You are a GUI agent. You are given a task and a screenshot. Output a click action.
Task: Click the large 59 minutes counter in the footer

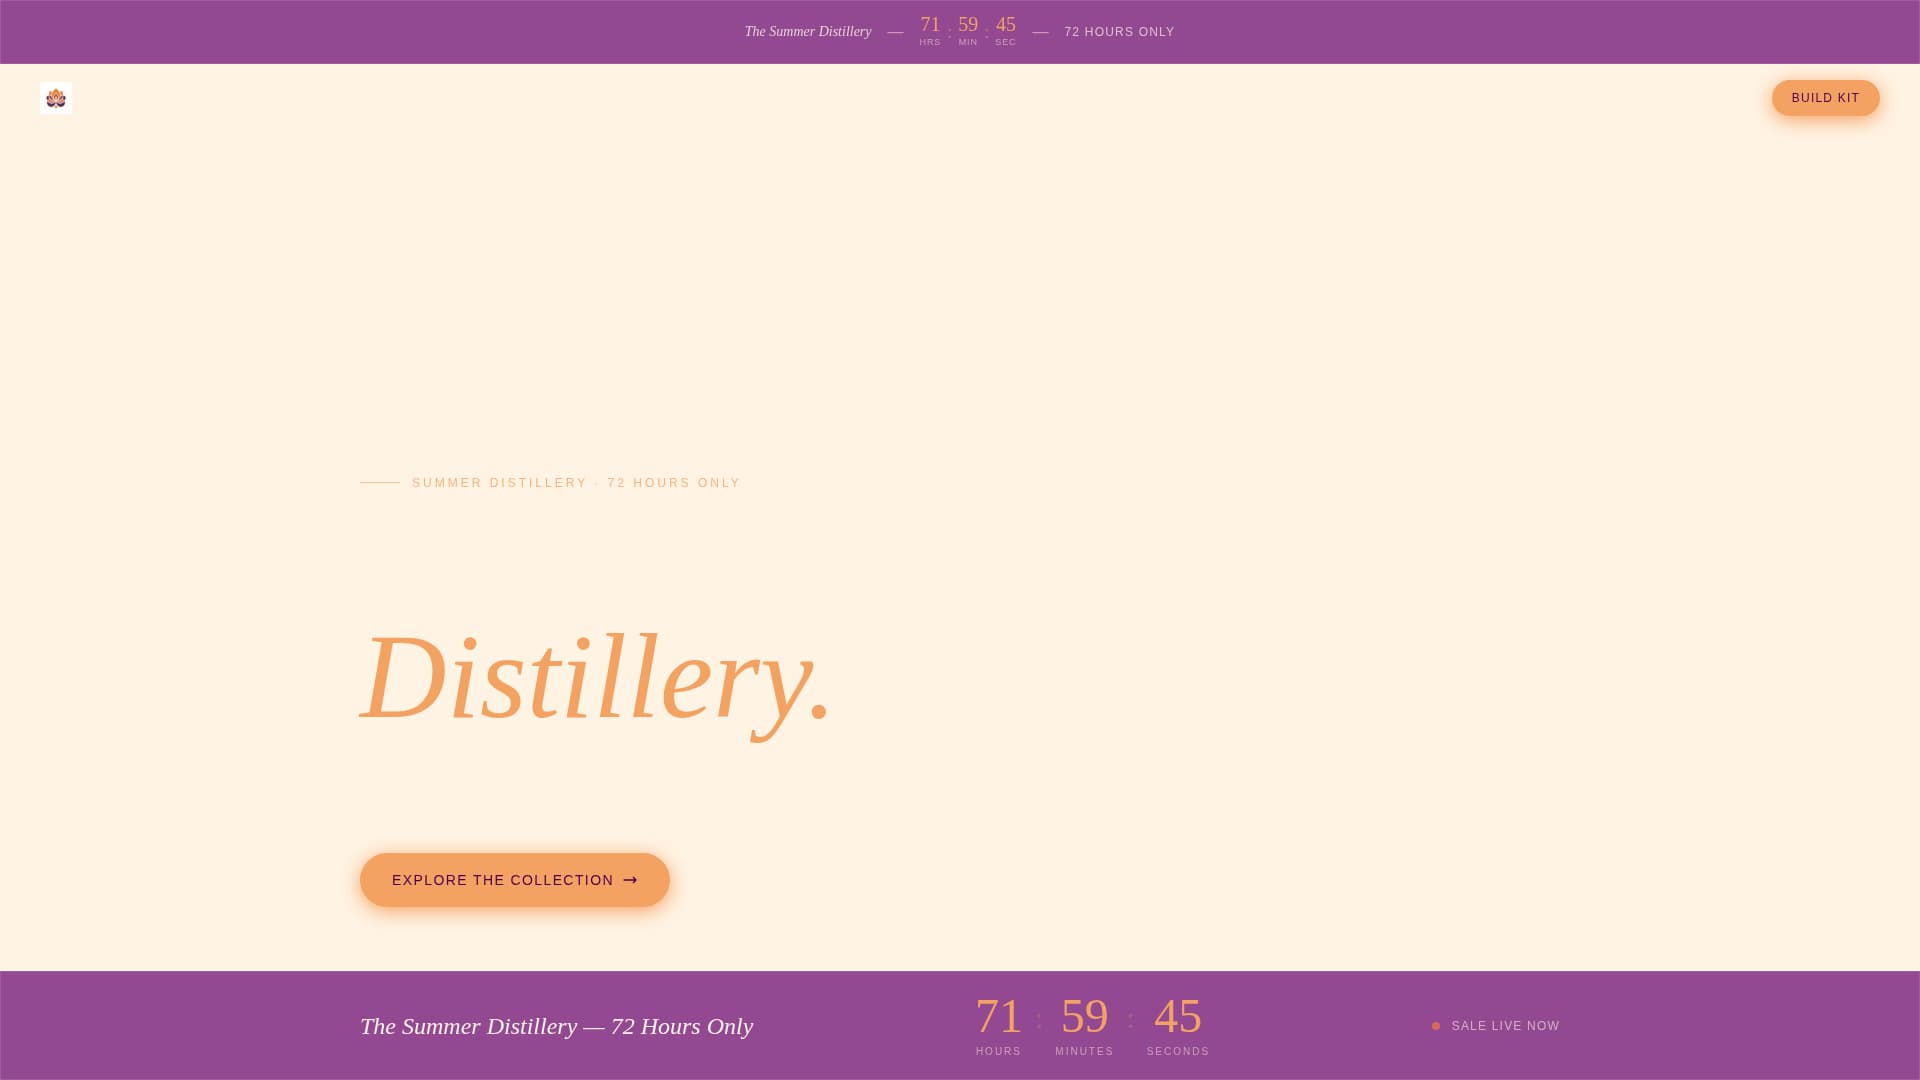click(x=1084, y=1016)
